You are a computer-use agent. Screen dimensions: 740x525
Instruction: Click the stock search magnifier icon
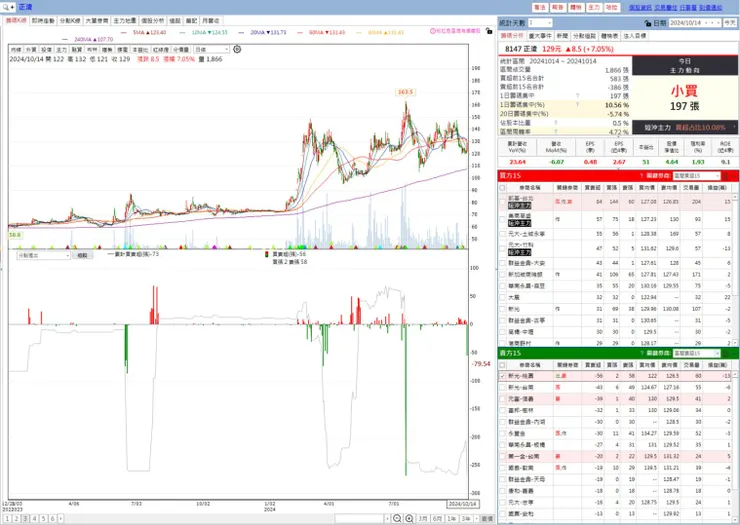pos(6,7)
